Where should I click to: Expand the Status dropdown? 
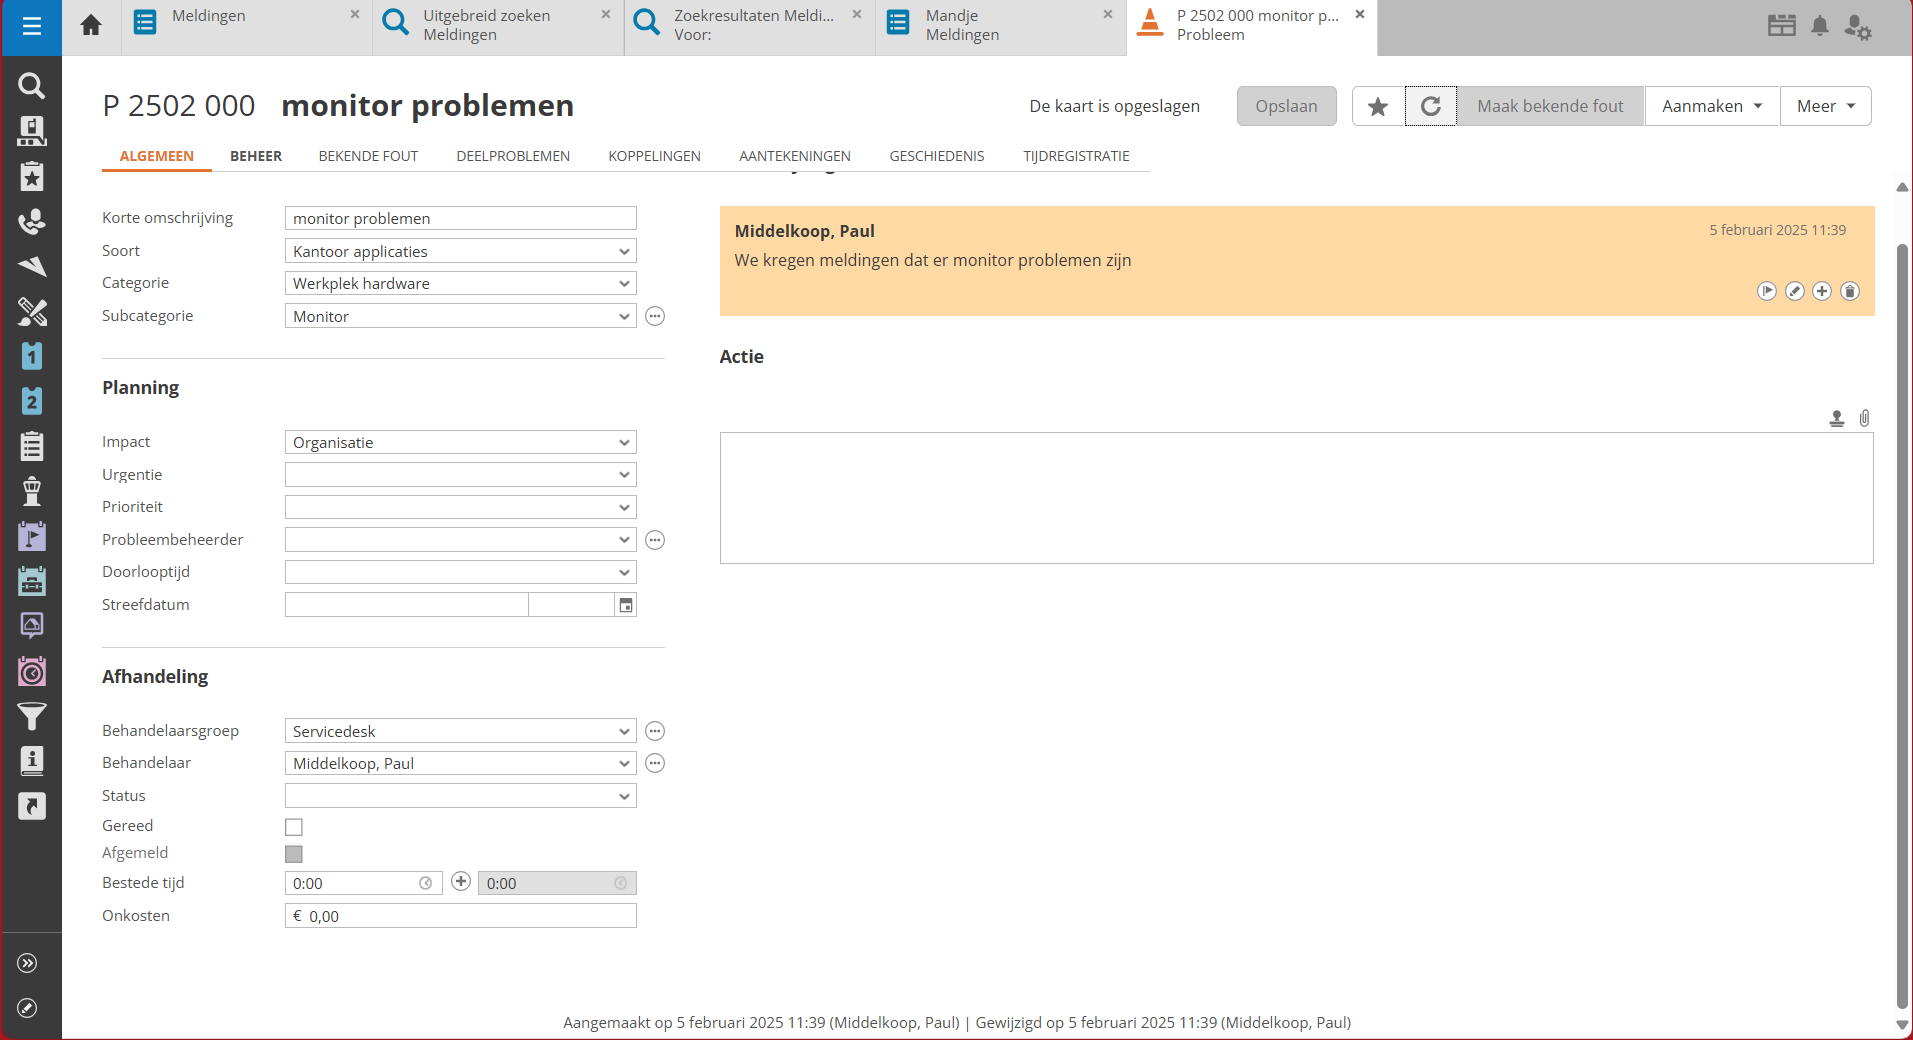point(624,796)
